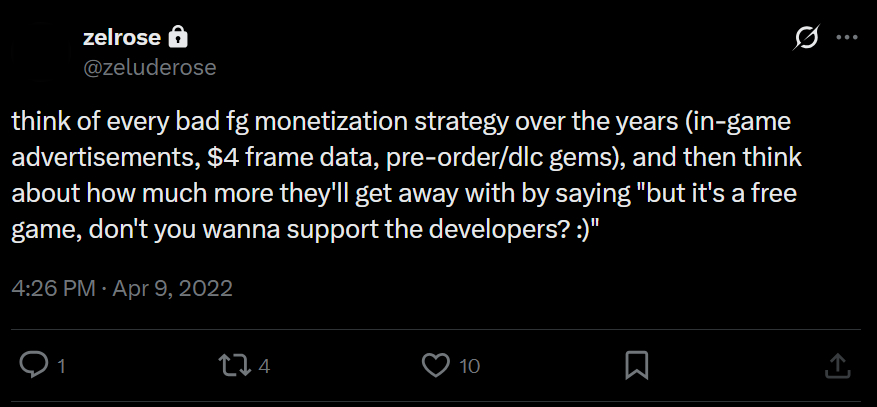Like the tweet with the heart icon

pyautogui.click(x=436, y=366)
